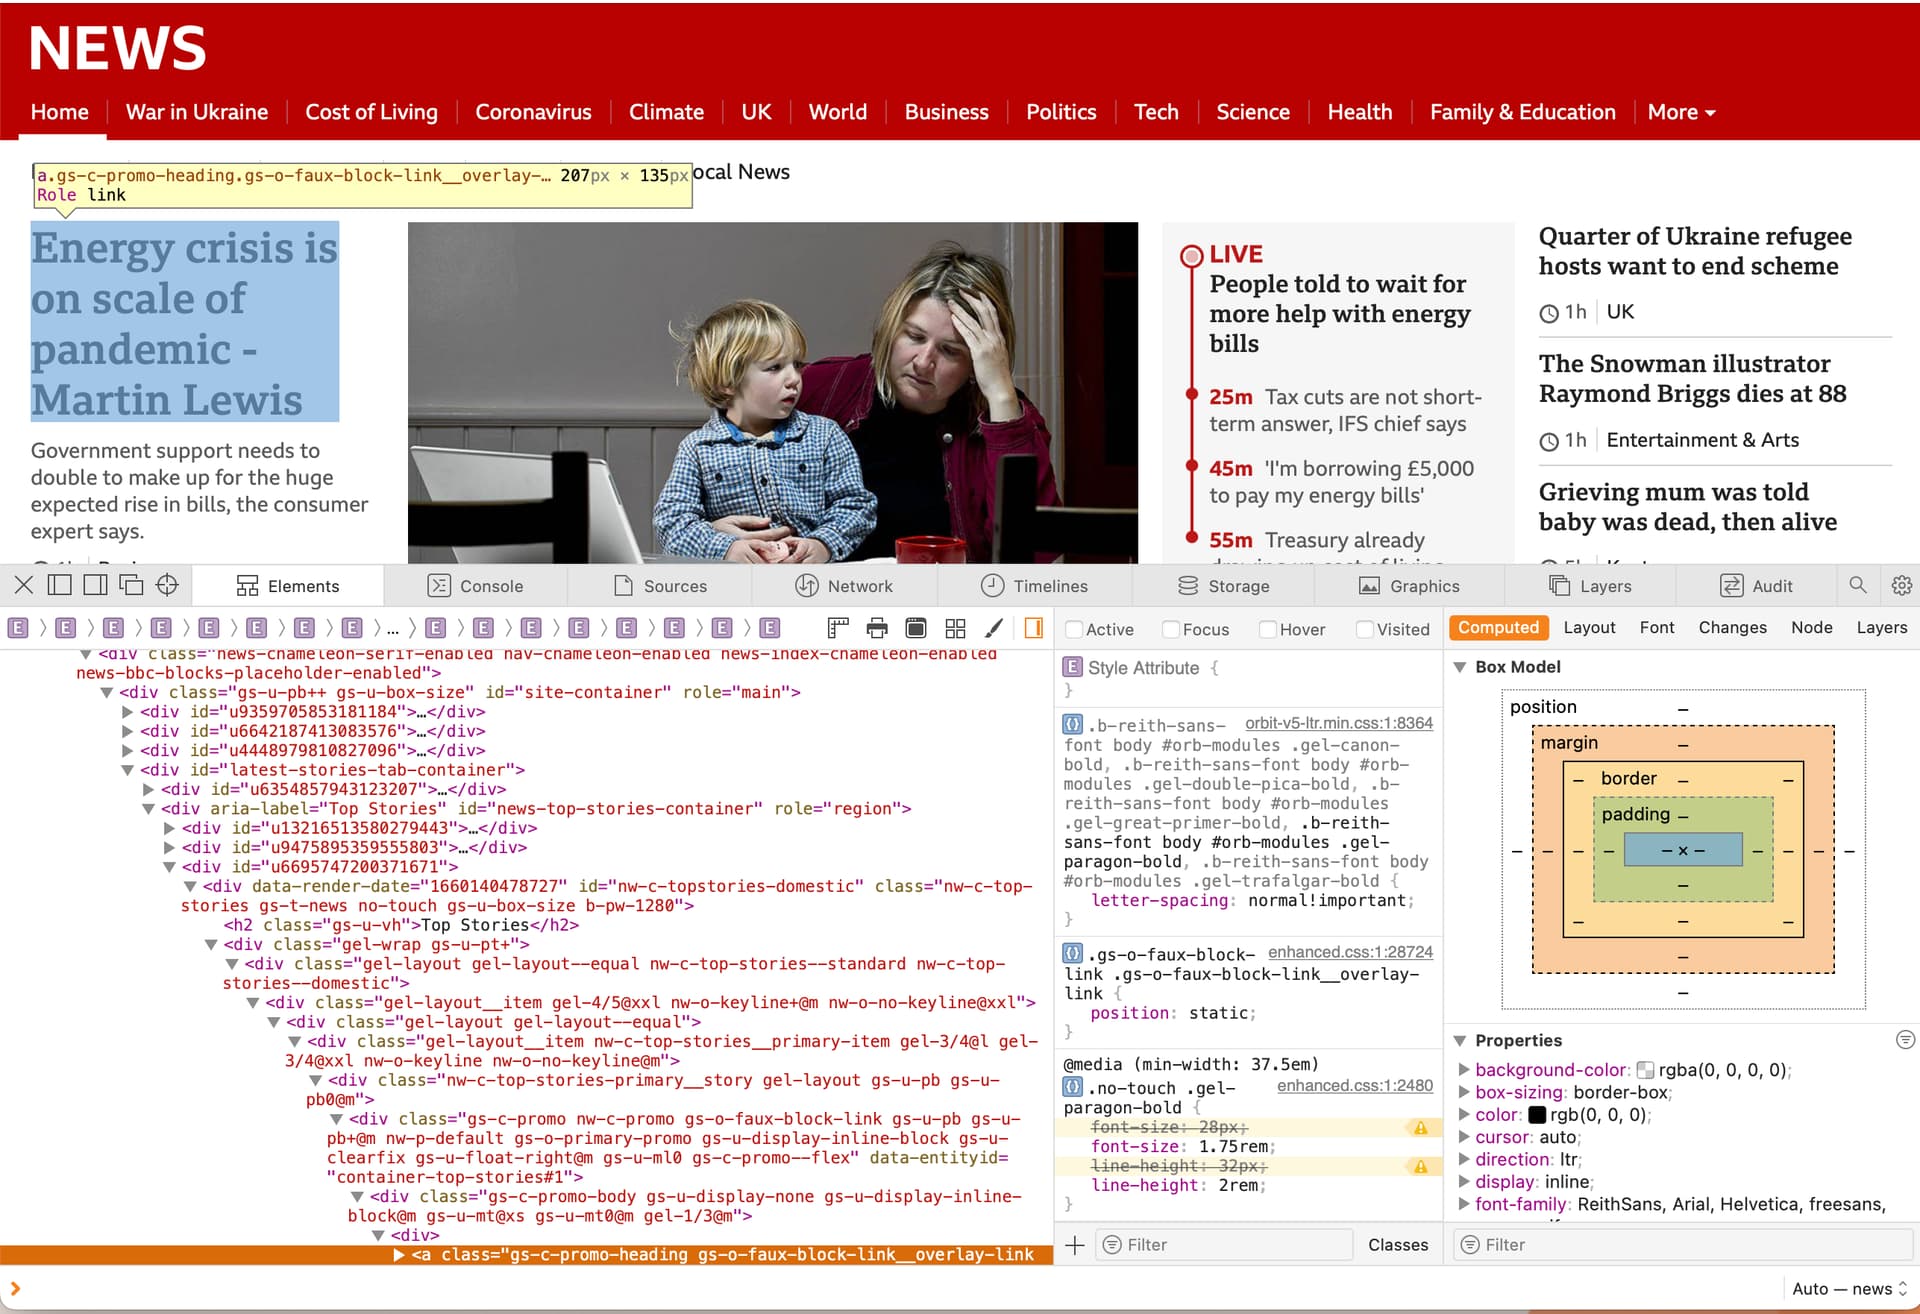This screenshot has height=1314, width=1920.
Task: Collapse latest-stories-tab-container div node
Action: pyautogui.click(x=127, y=770)
